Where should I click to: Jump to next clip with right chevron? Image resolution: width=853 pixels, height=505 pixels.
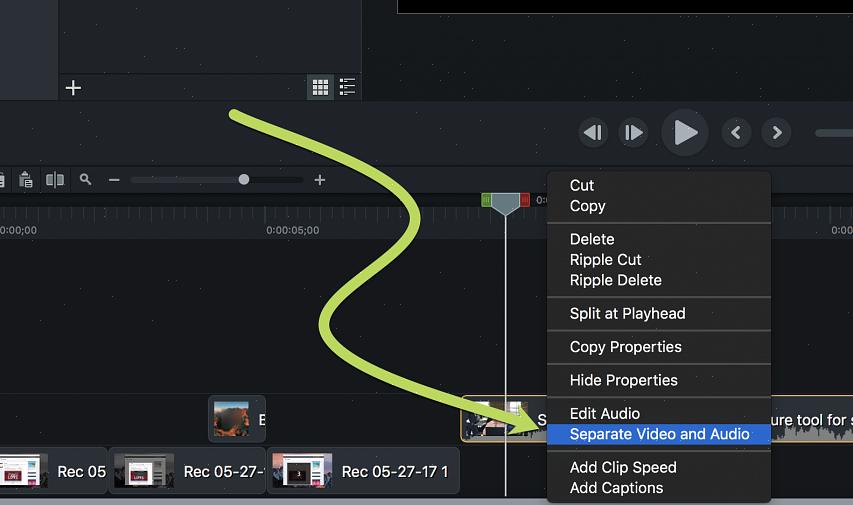[777, 132]
